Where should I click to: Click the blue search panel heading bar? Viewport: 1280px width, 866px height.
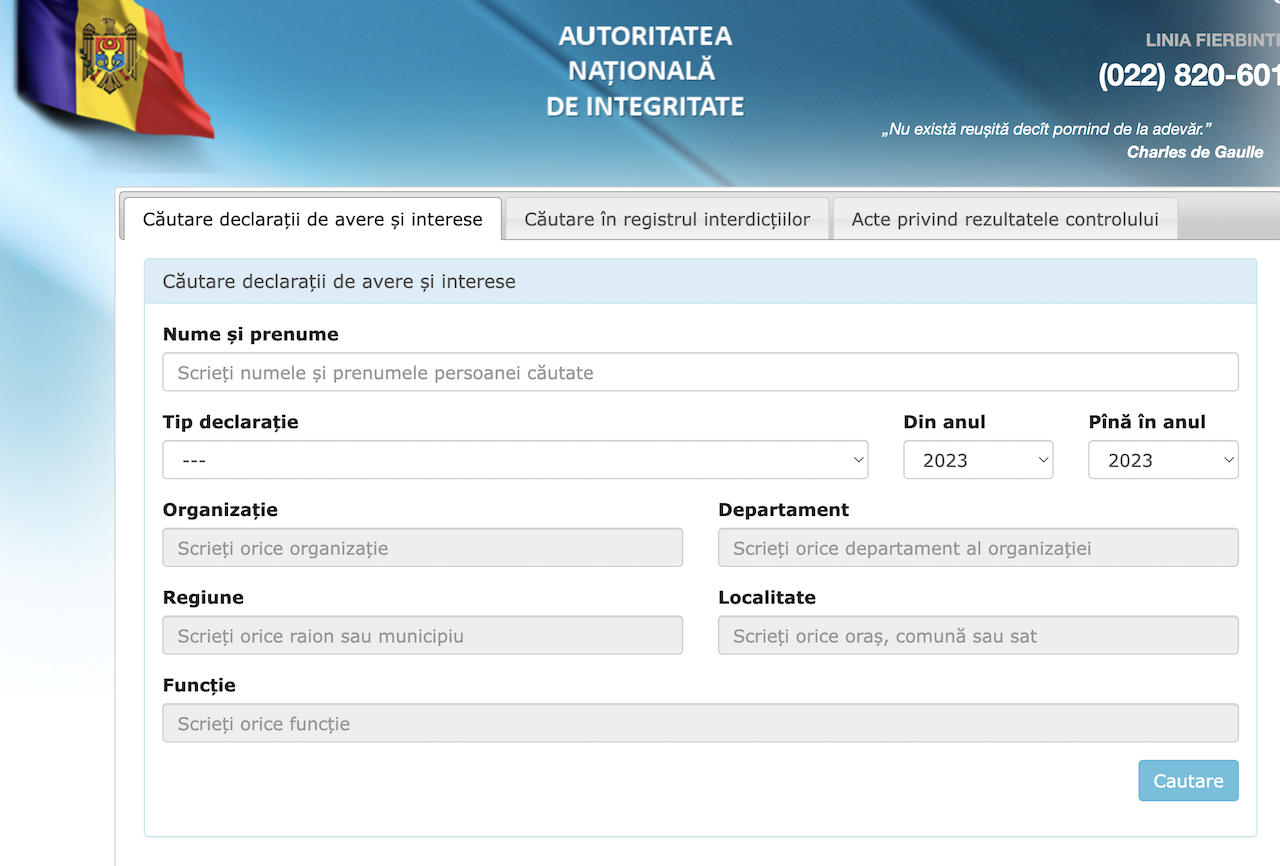click(x=700, y=282)
